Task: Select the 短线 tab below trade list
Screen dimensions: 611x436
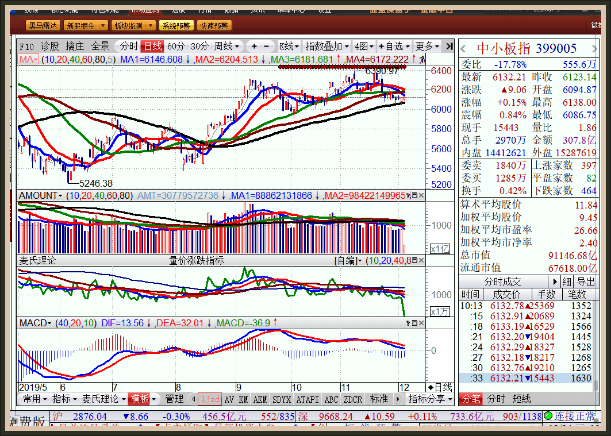Action: [x=521, y=399]
